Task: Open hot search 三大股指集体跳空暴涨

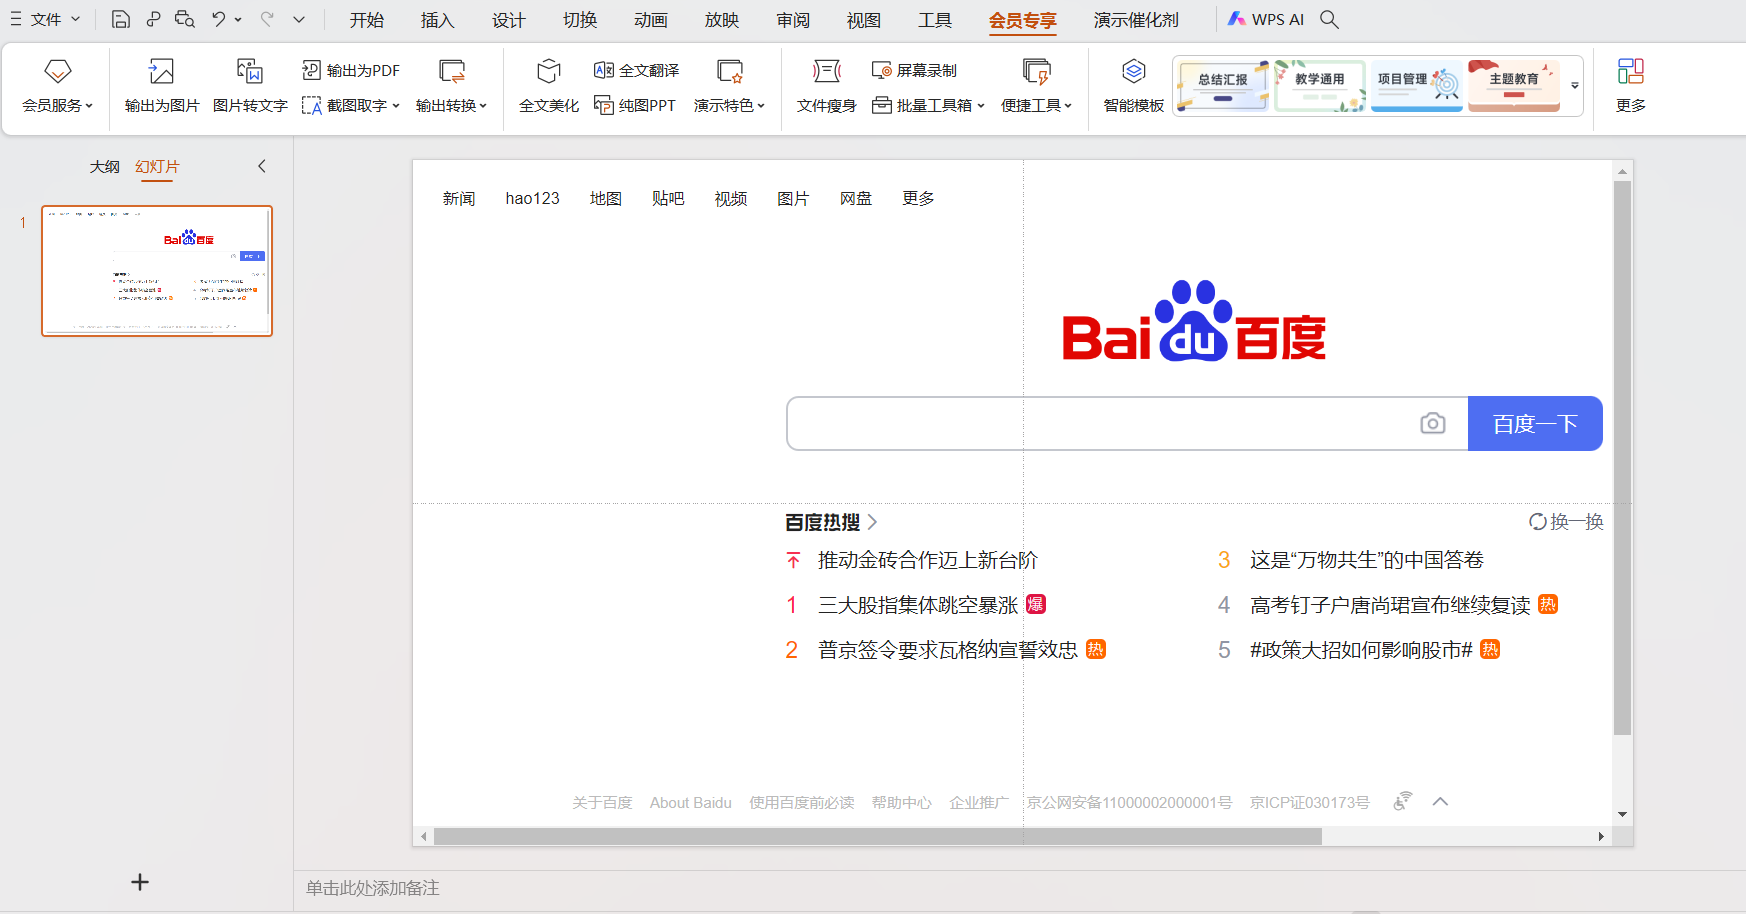Action: coord(918,605)
